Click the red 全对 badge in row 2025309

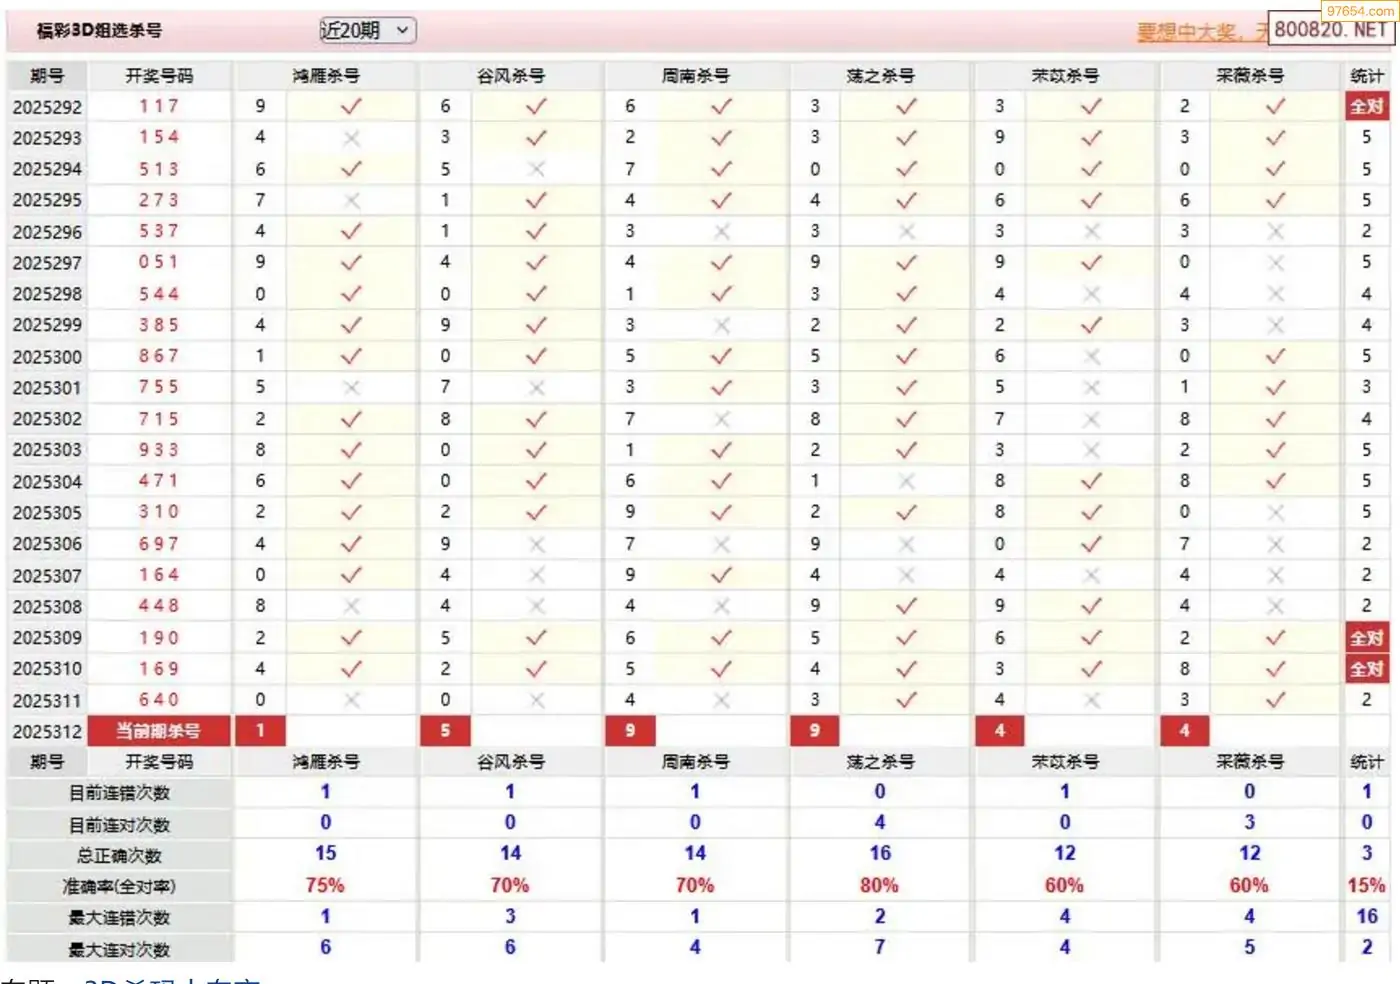coord(1366,638)
